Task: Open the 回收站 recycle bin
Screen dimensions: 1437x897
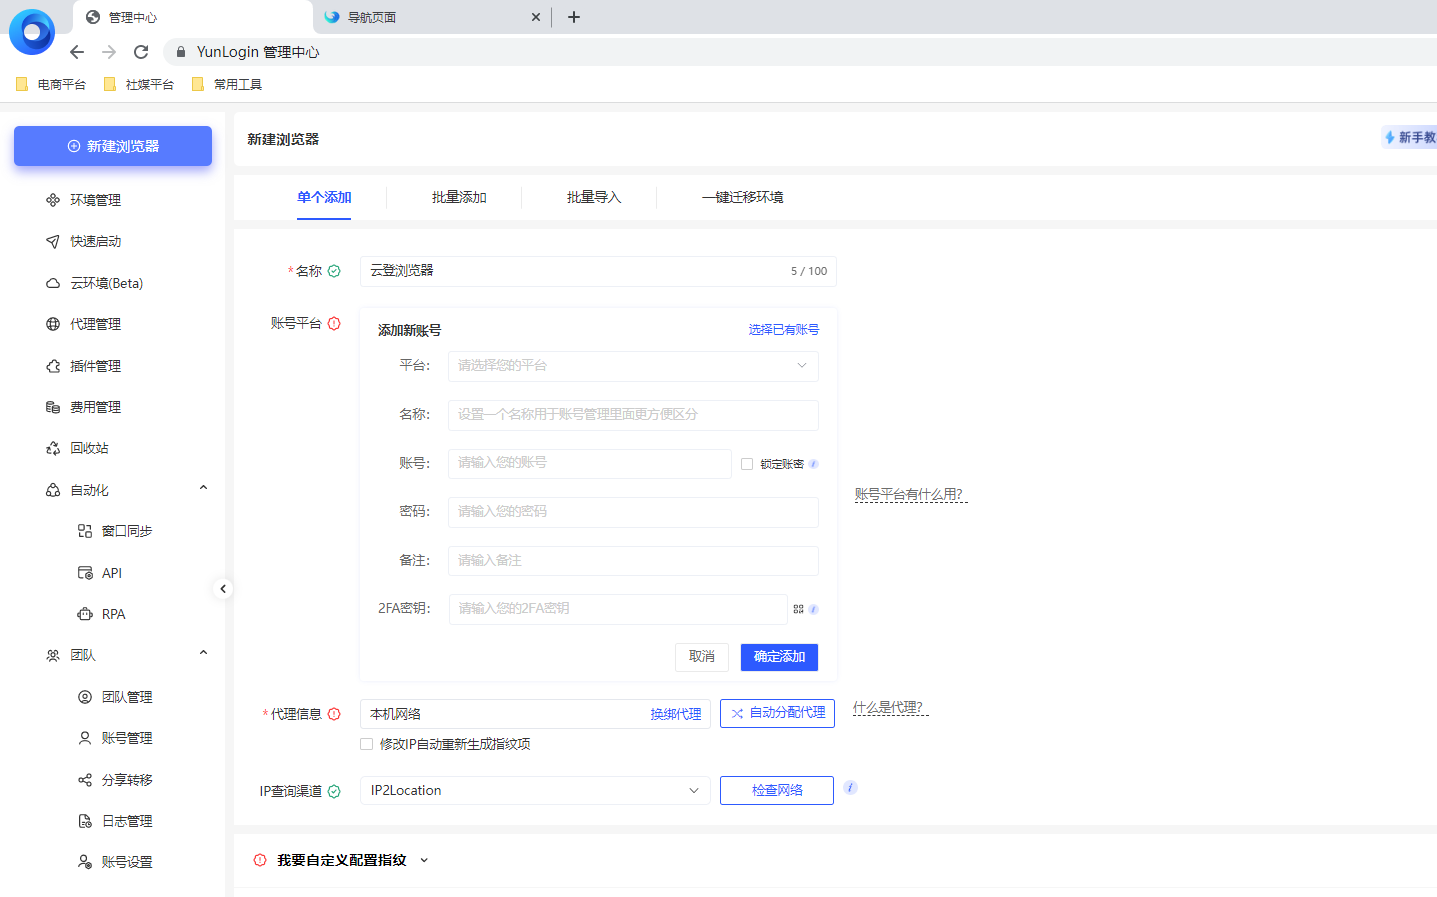Action: [x=97, y=447]
